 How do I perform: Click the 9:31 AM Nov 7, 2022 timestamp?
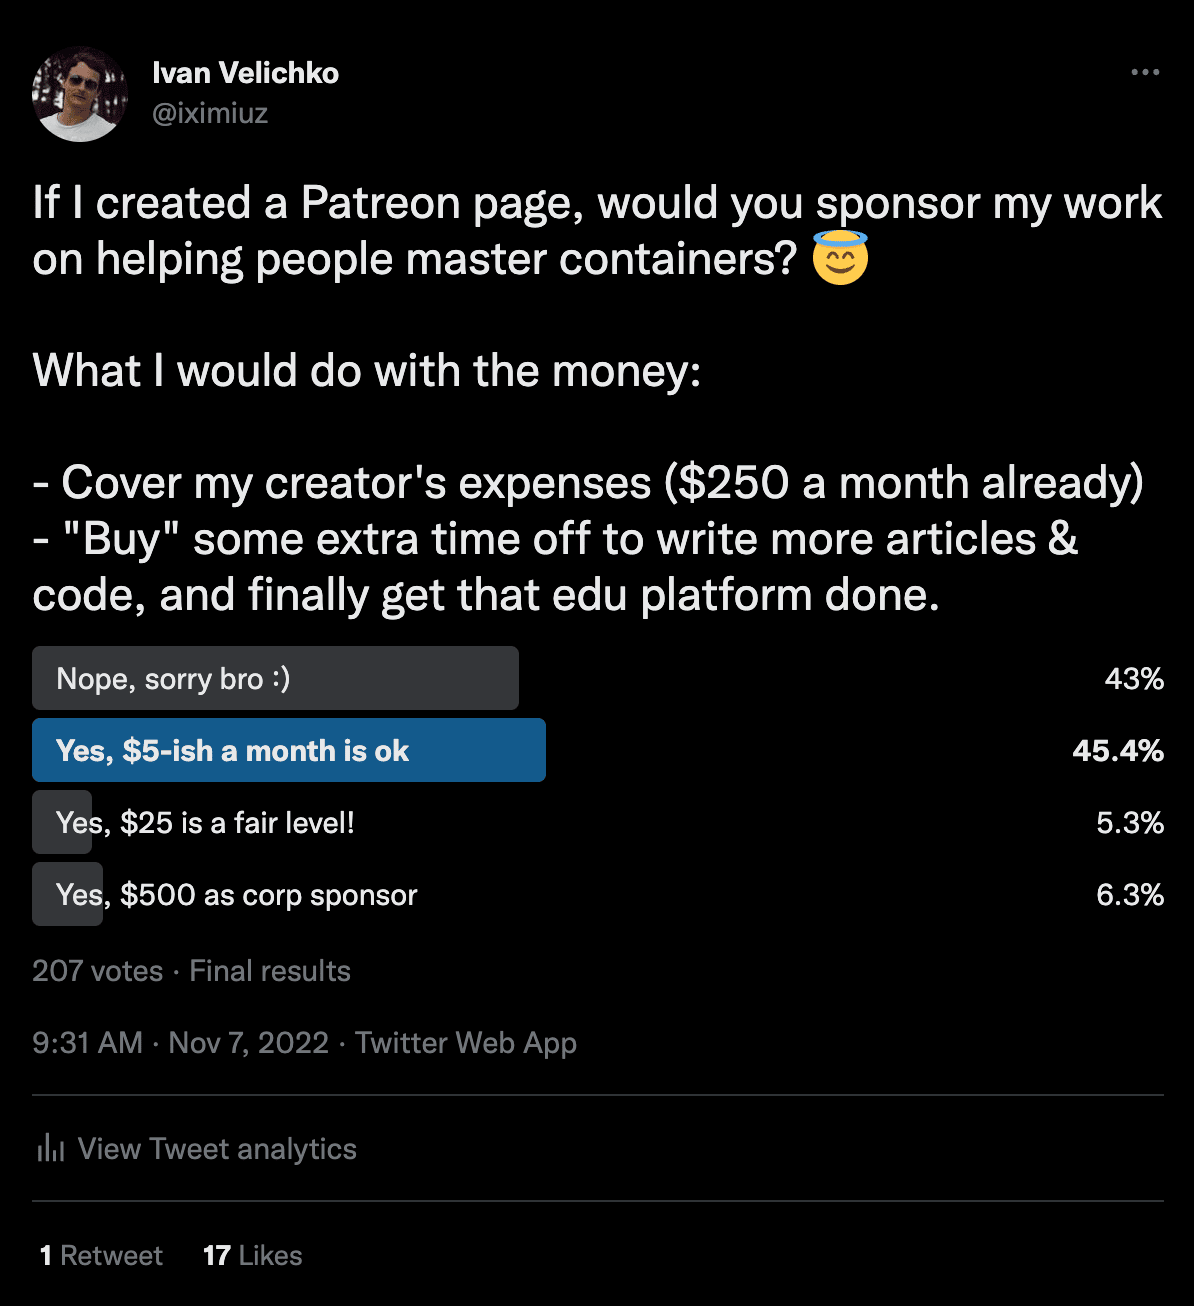tap(180, 1043)
